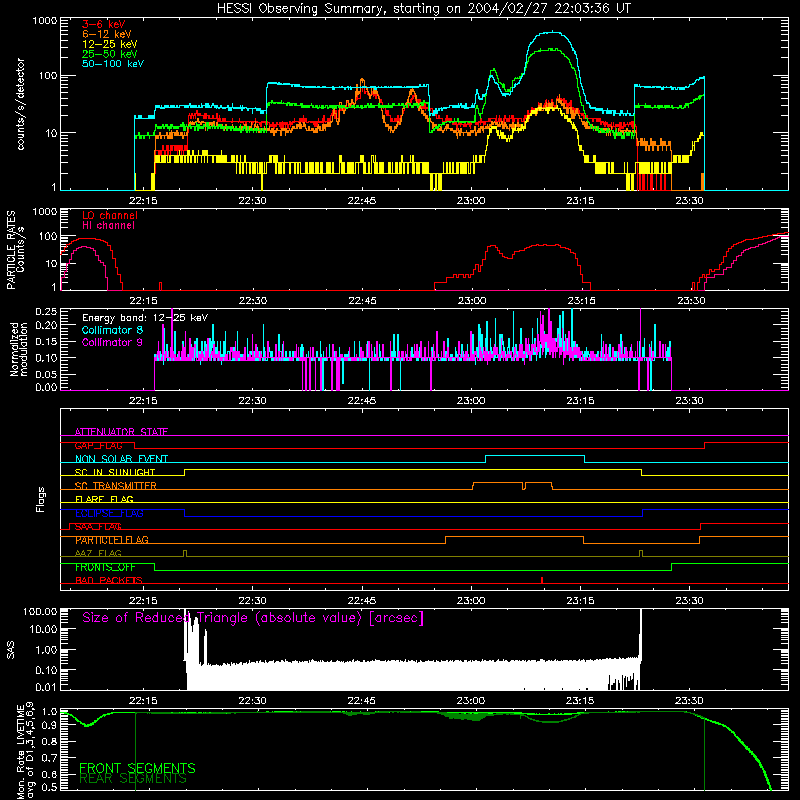Select the 6-12 keV legend entry

[107, 34]
